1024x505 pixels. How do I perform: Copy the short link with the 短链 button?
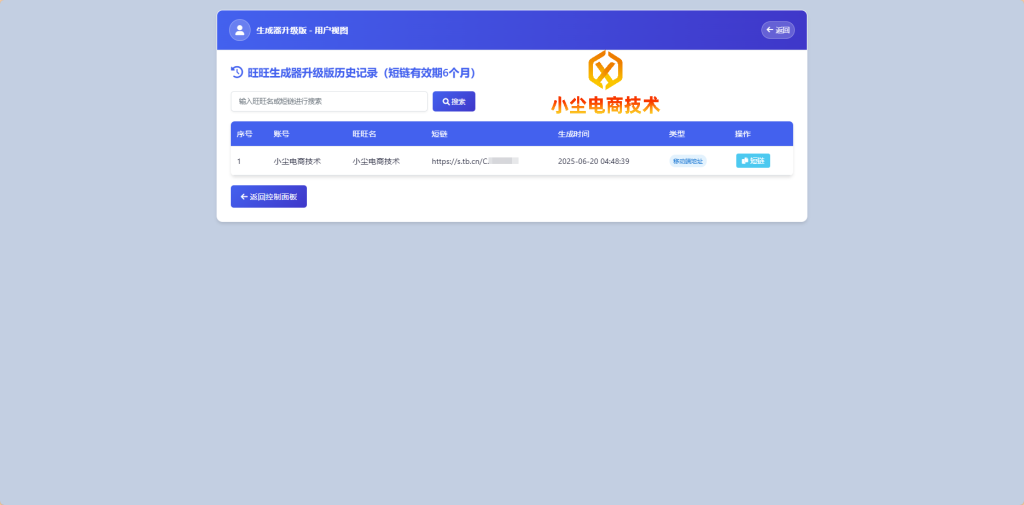click(x=753, y=161)
